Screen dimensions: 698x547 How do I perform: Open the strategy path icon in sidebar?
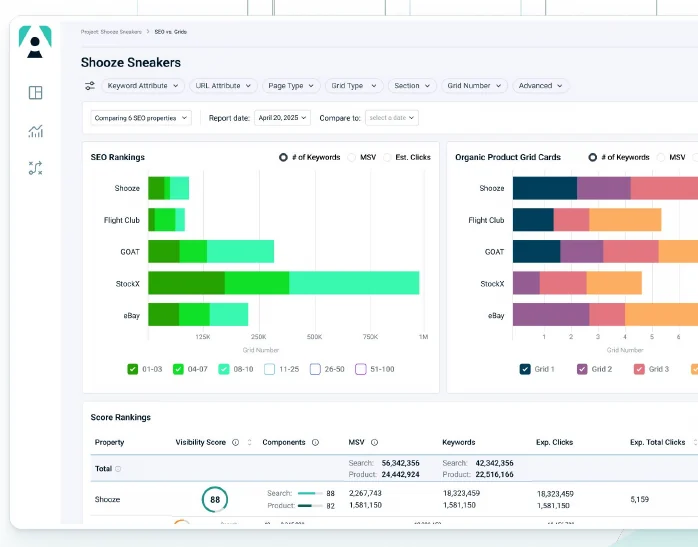[35, 168]
